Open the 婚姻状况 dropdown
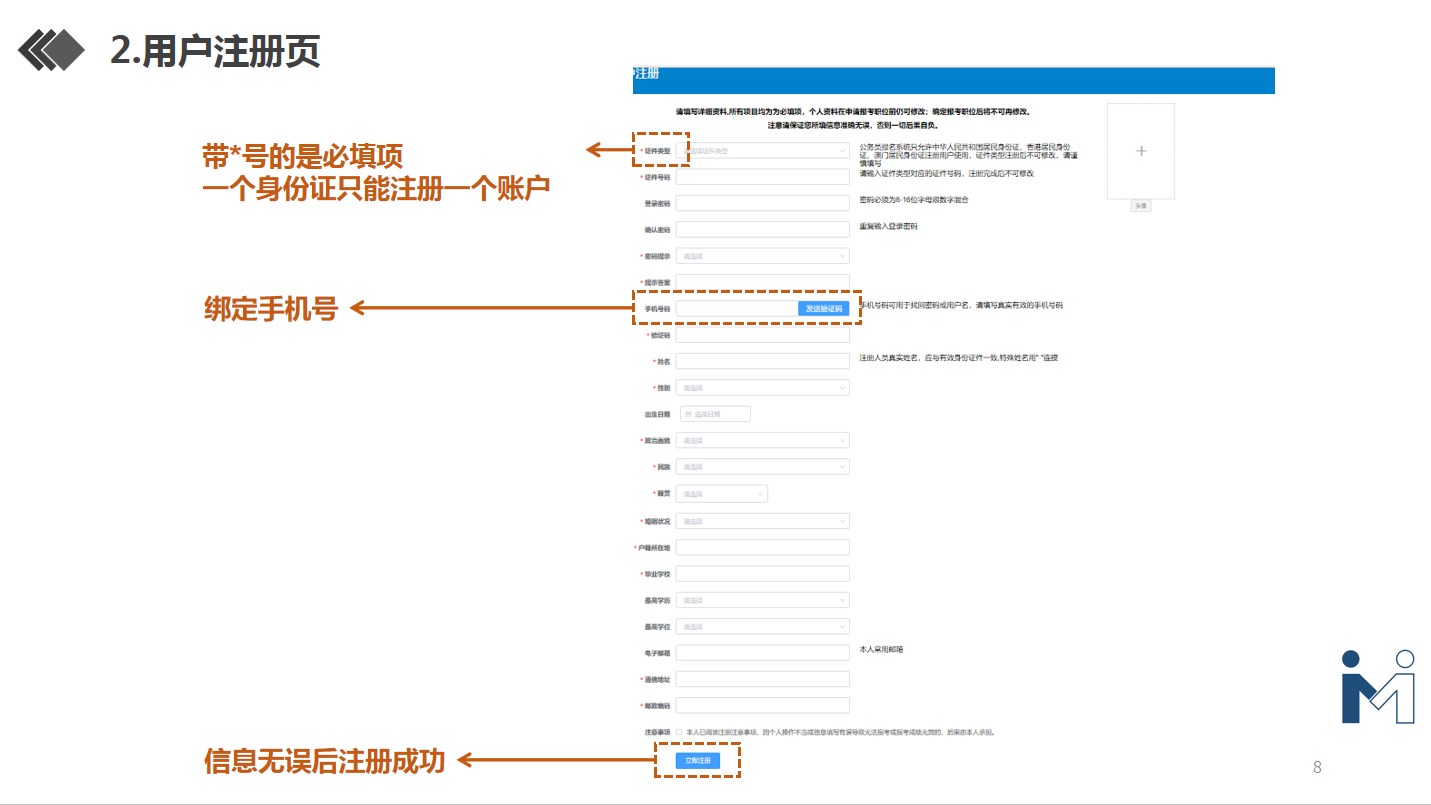1431x805 pixels. click(x=762, y=521)
